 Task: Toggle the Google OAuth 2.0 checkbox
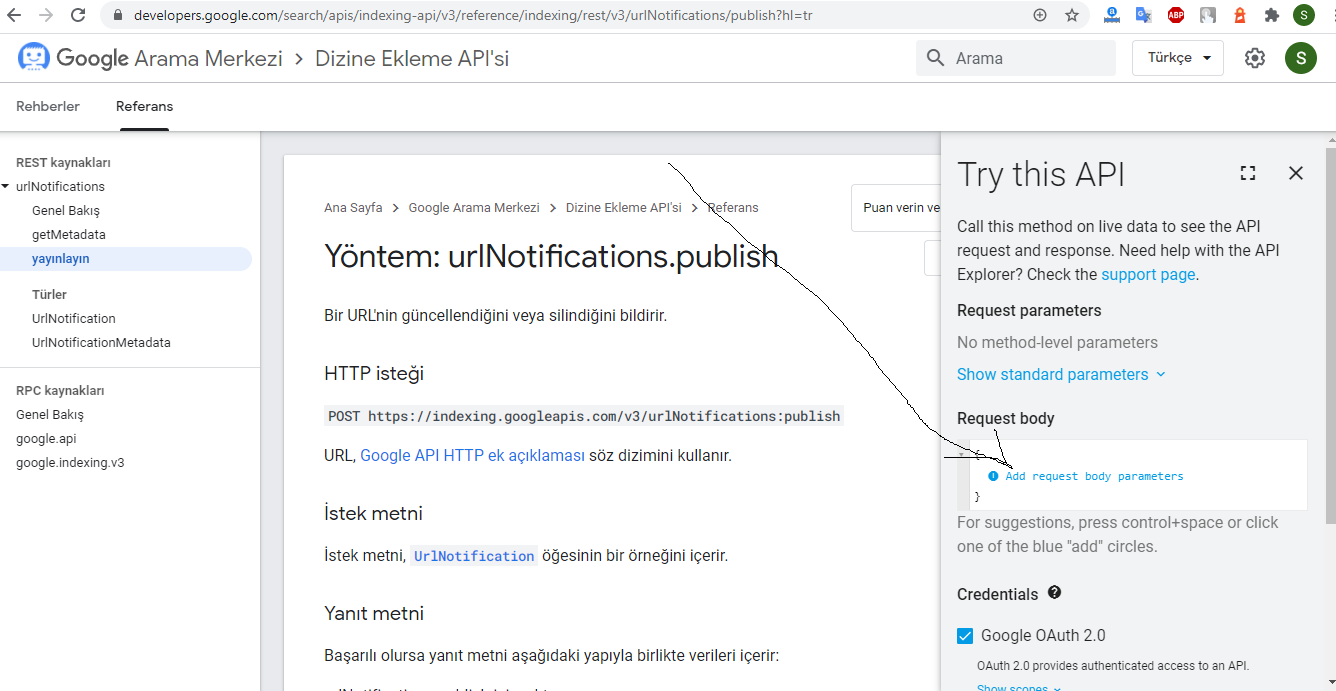pos(965,636)
